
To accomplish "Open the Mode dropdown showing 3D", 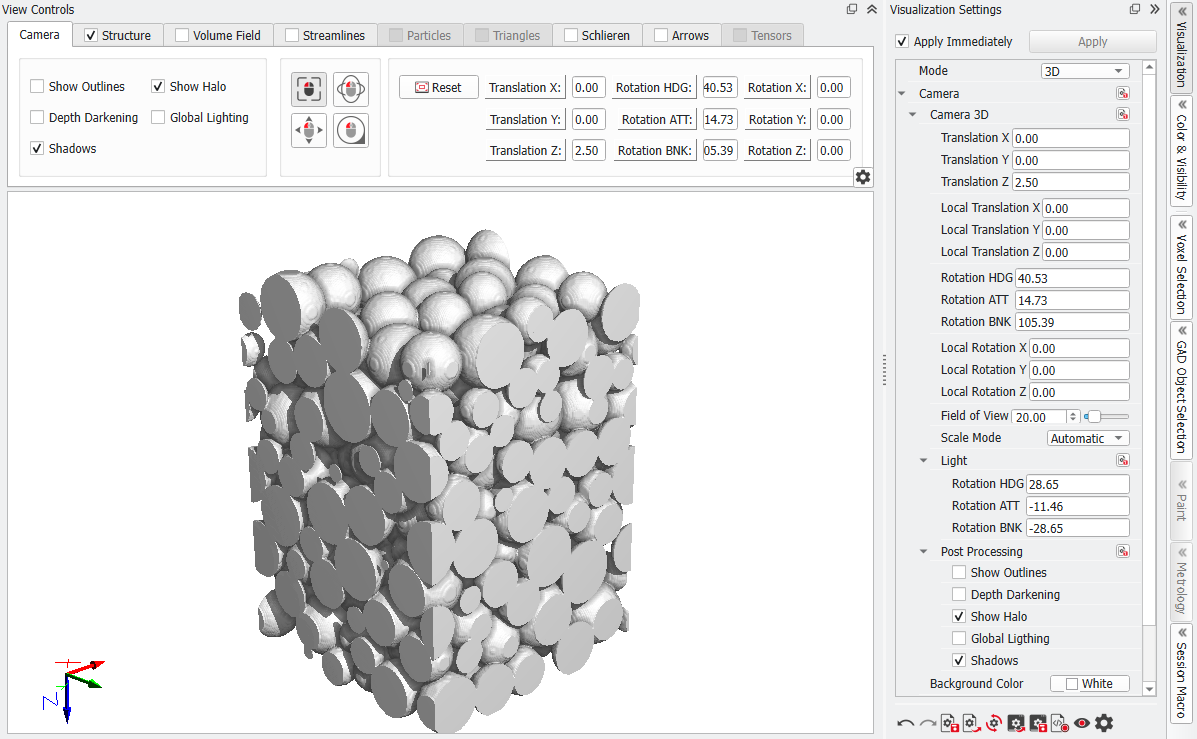I will (1085, 71).
